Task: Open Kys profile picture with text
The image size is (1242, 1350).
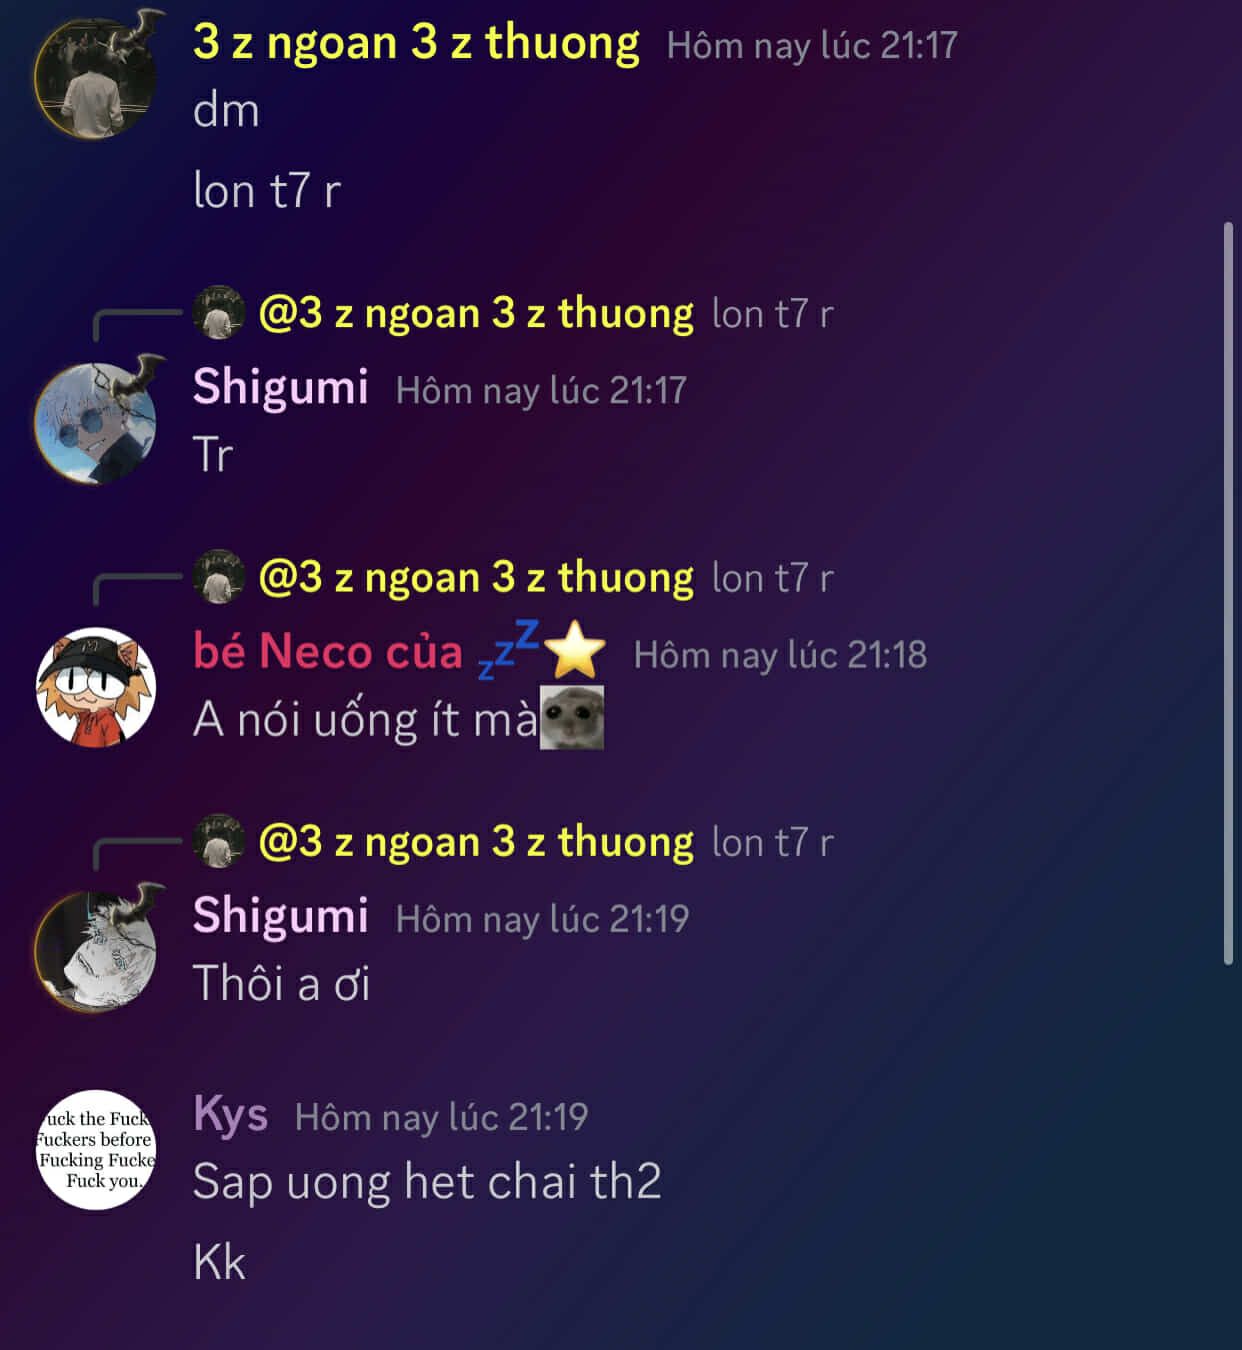Action: tap(96, 1149)
